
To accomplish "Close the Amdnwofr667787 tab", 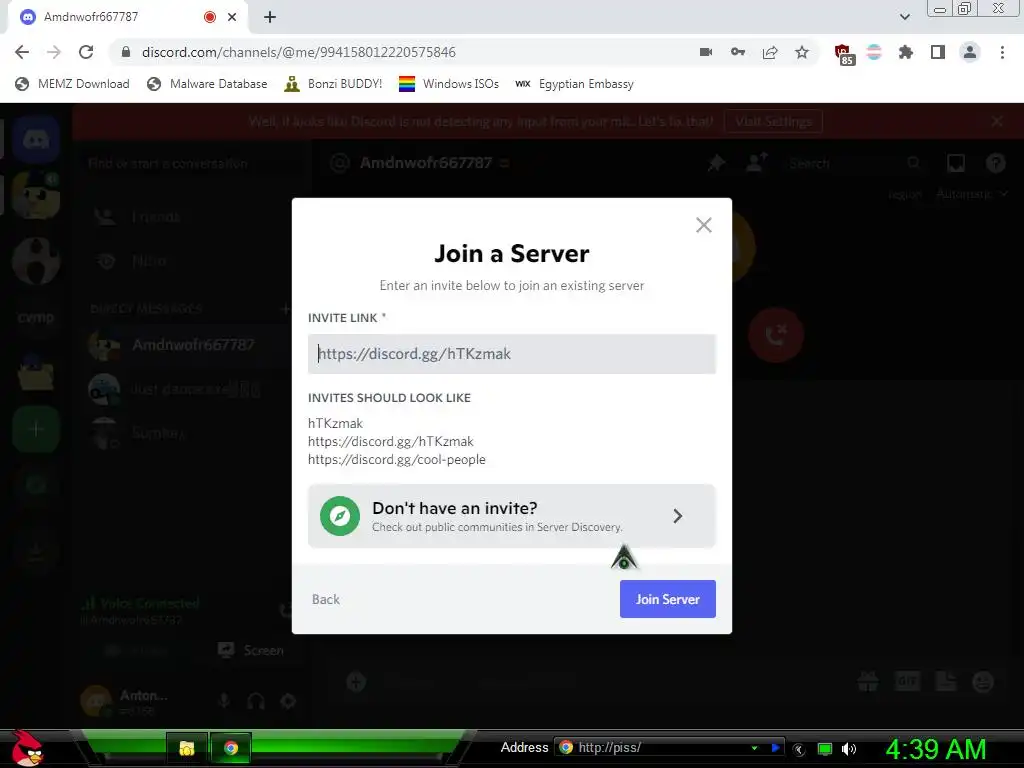I will (232, 17).
